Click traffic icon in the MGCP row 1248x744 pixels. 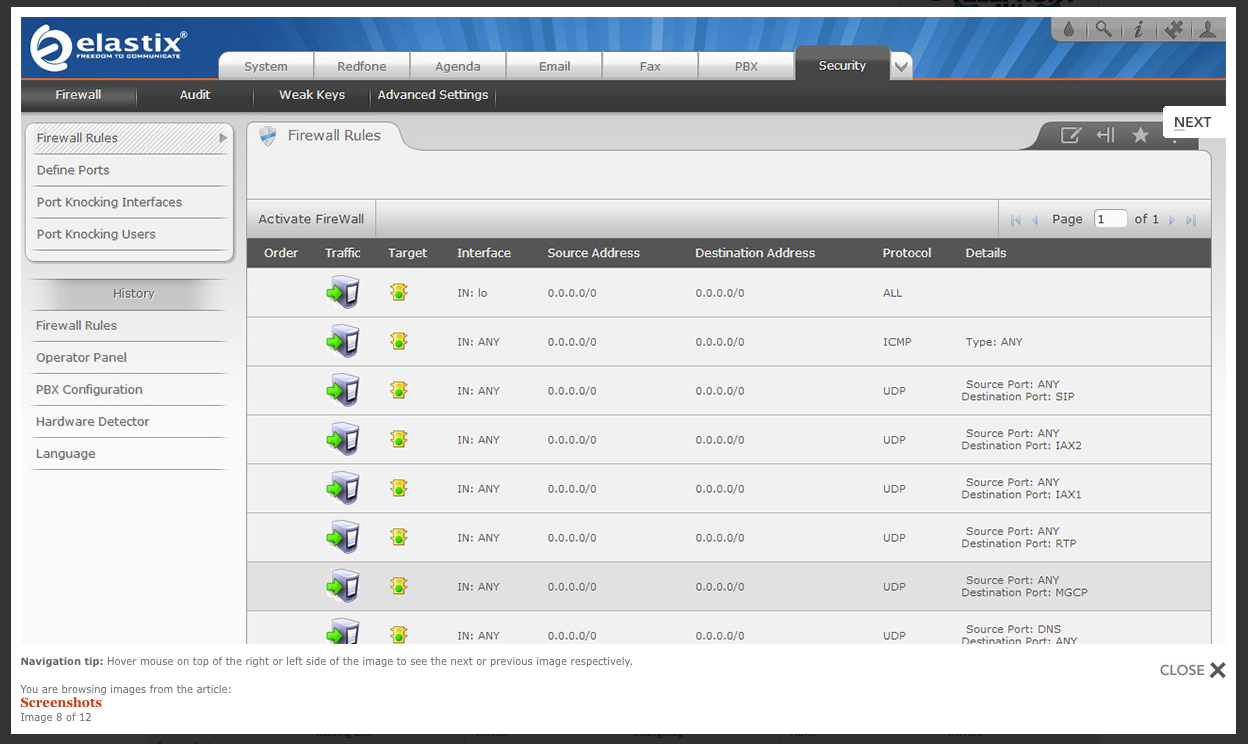point(343,587)
